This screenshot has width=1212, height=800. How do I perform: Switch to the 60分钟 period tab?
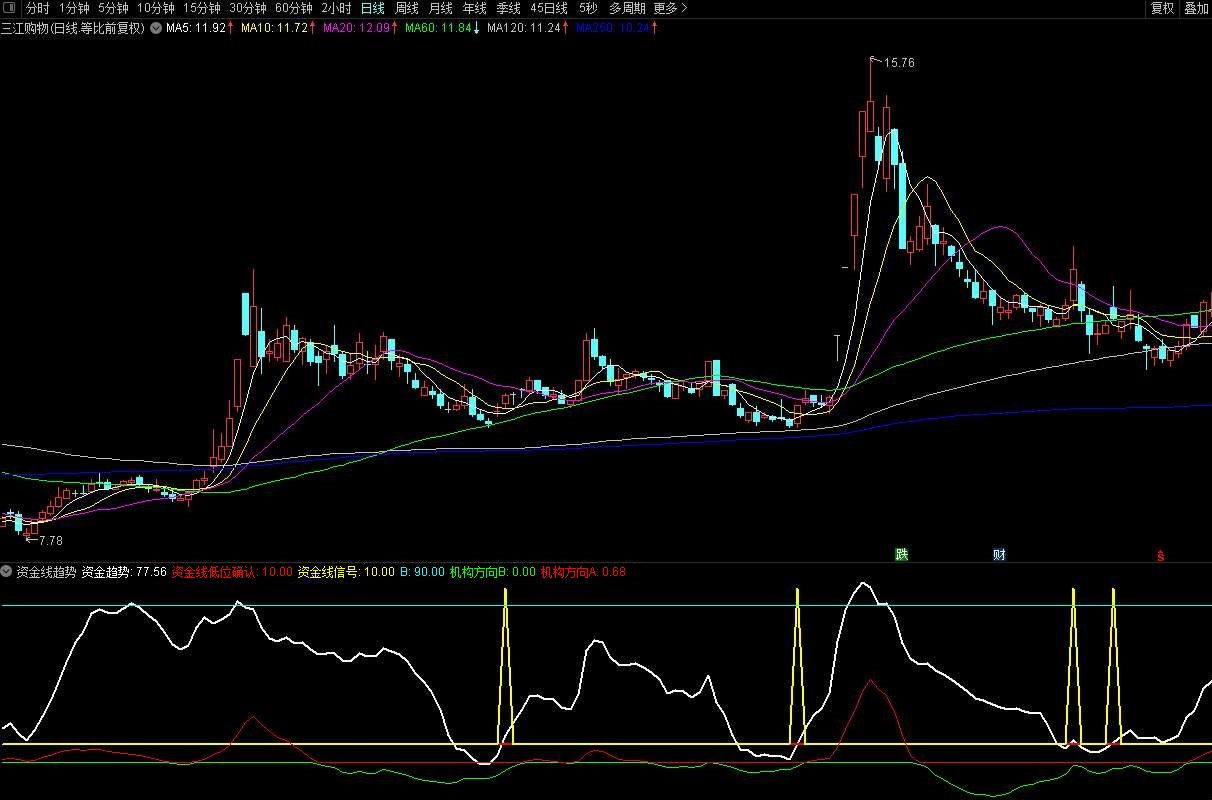click(294, 8)
